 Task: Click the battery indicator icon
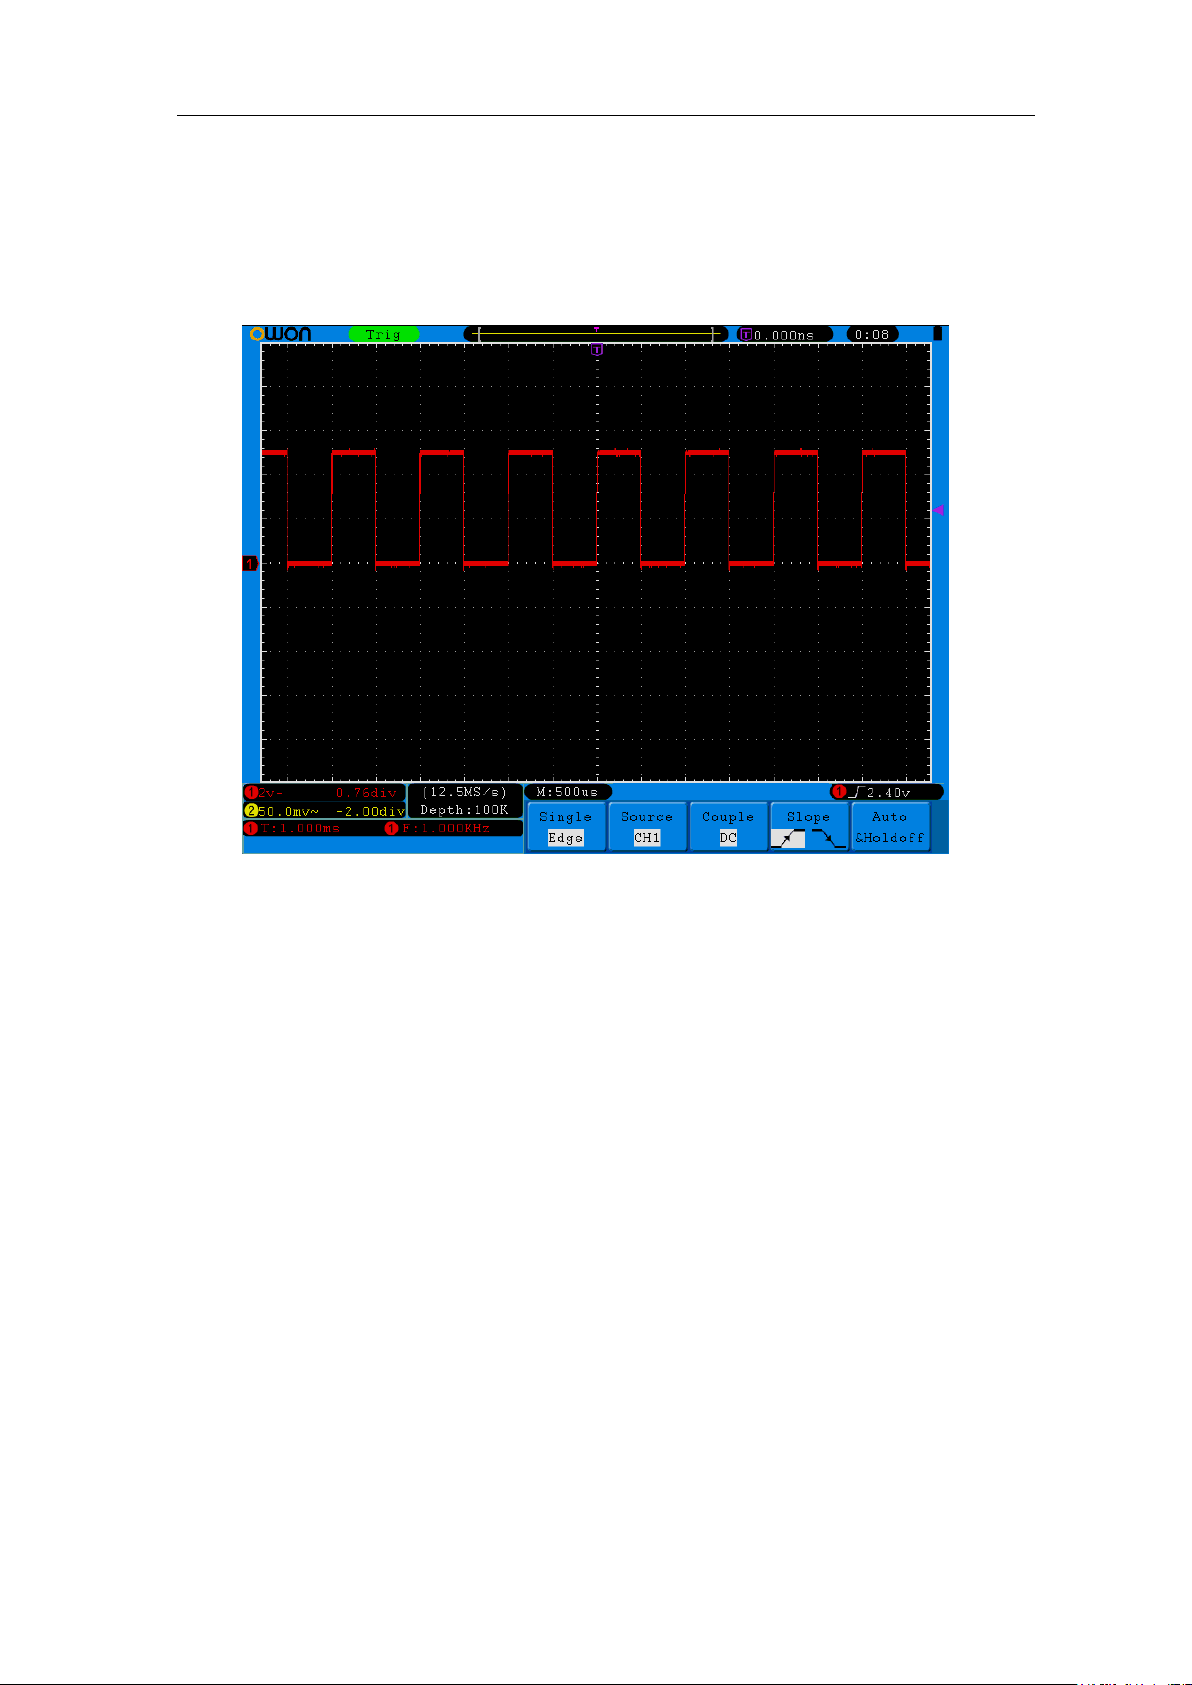coord(937,333)
